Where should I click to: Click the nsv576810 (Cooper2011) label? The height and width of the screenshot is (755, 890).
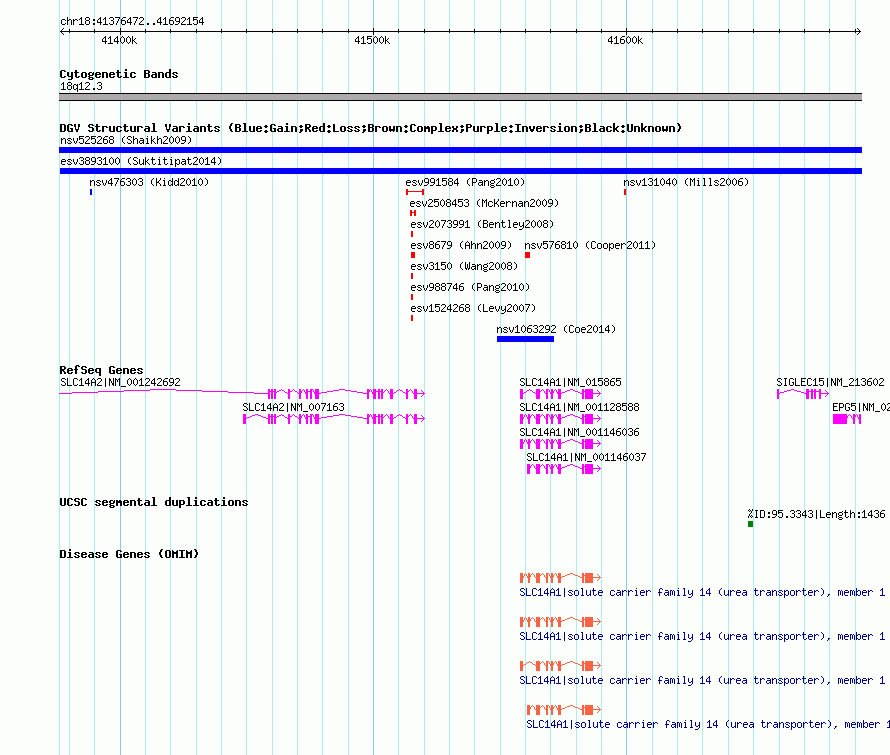[x=590, y=245]
